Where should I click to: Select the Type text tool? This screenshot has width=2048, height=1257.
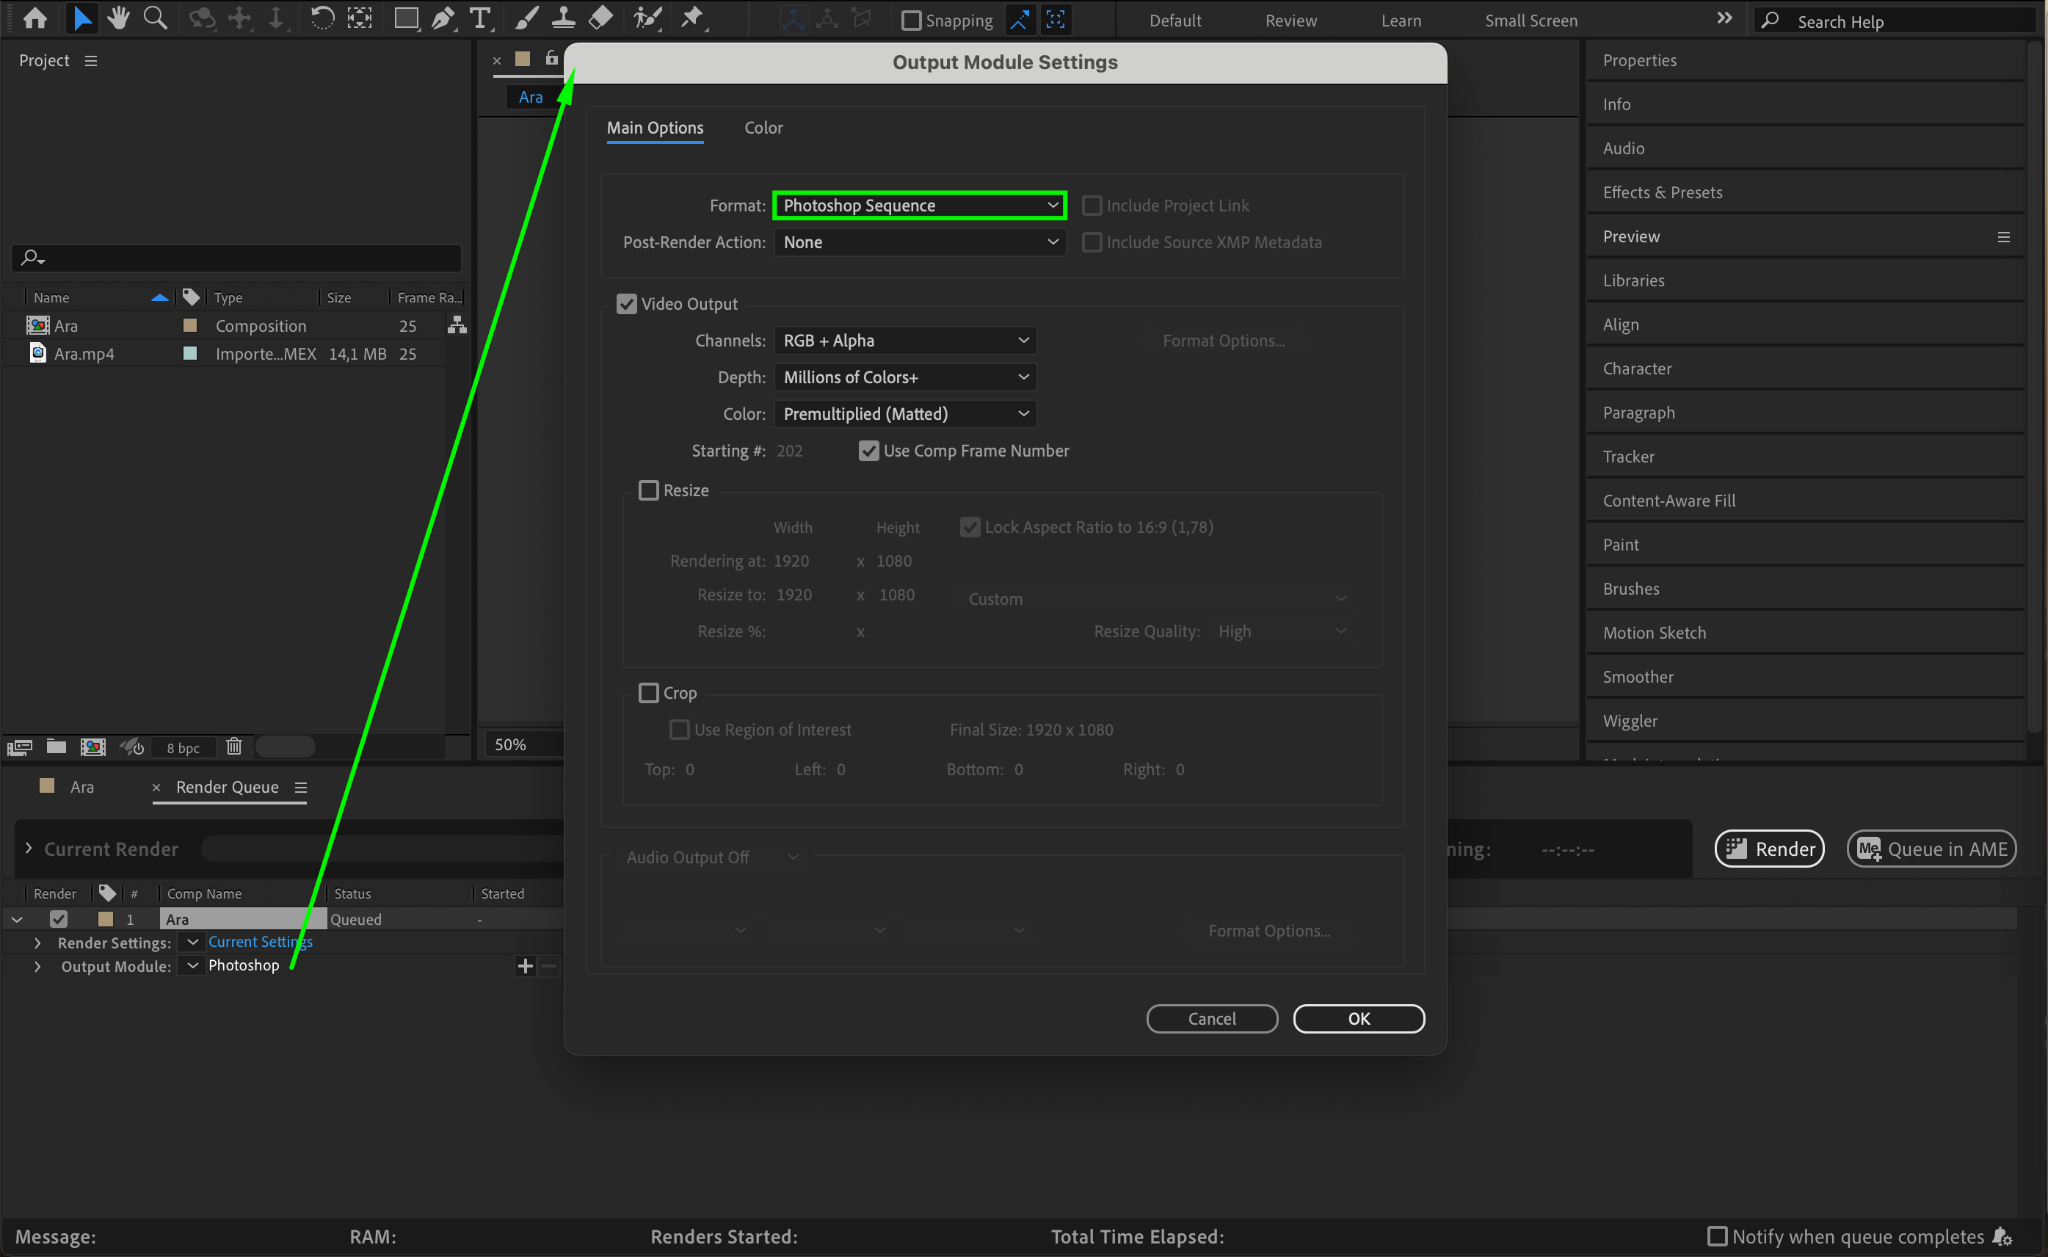[480, 18]
